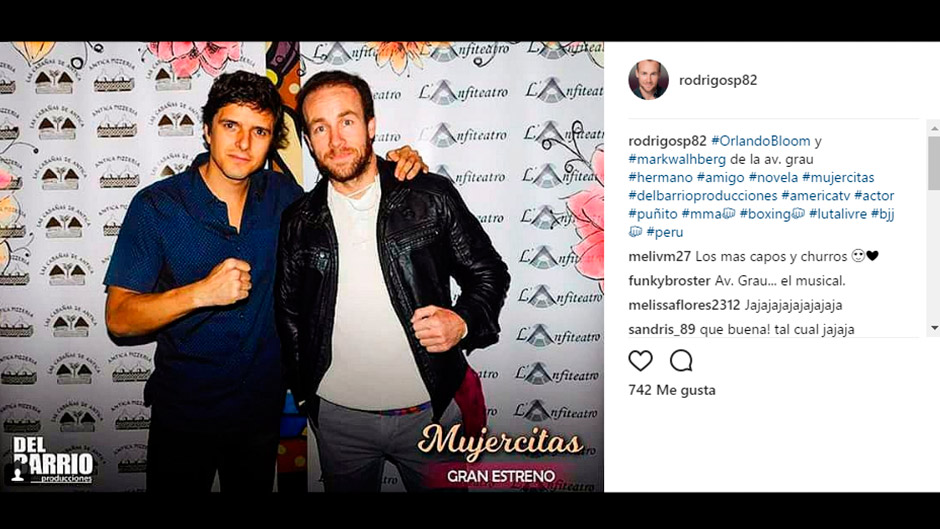Open comments with the speech bubble icon
Image resolution: width=940 pixels, height=529 pixels.
pos(681,360)
